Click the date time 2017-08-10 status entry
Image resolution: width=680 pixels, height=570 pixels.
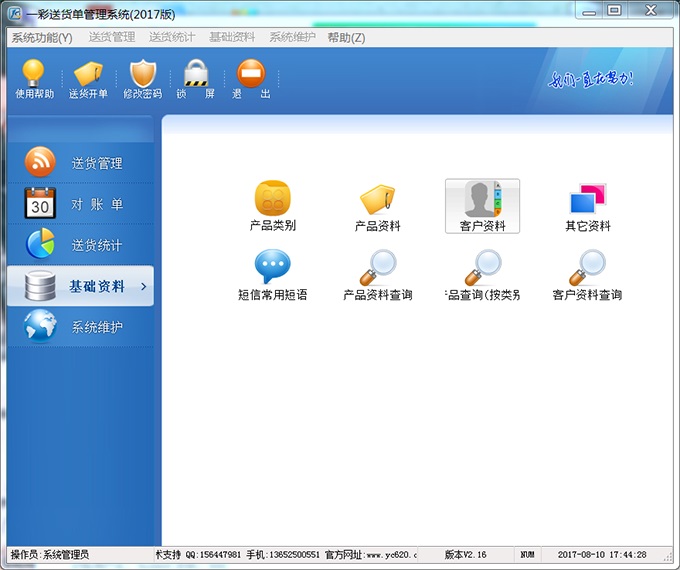tap(602, 554)
